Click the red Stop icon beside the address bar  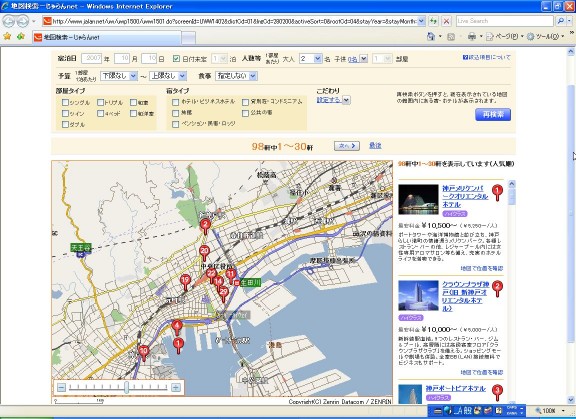[x=446, y=21]
